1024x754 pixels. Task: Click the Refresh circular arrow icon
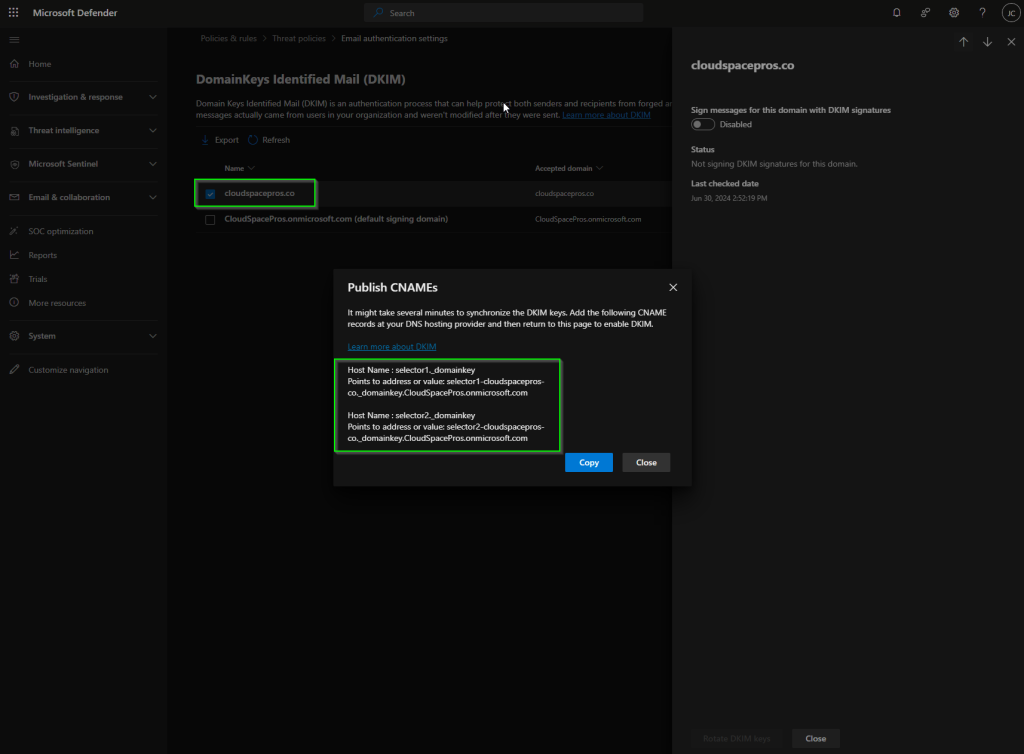click(253, 140)
